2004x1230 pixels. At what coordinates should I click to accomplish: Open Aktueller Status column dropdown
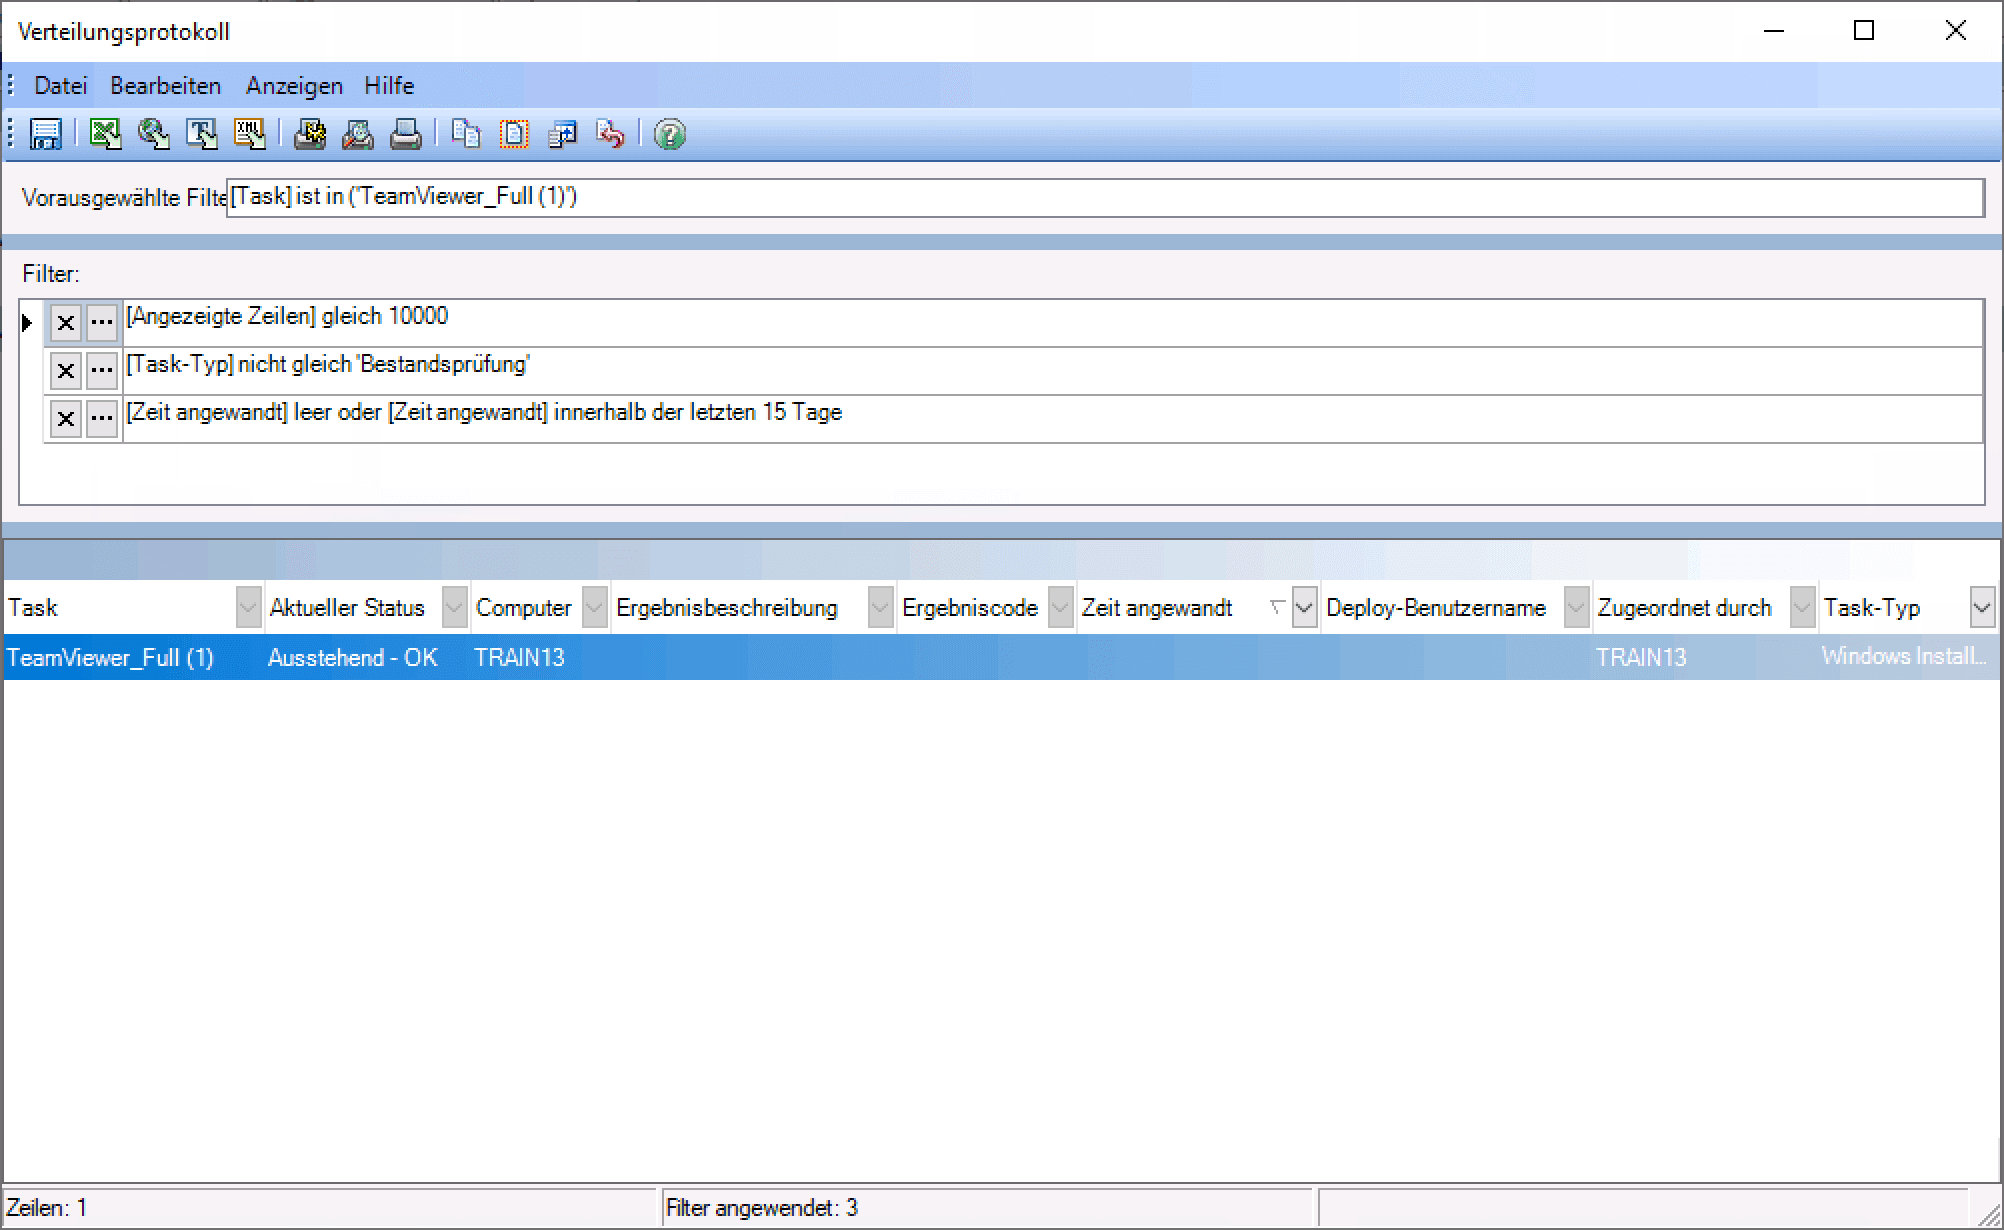click(454, 607)
